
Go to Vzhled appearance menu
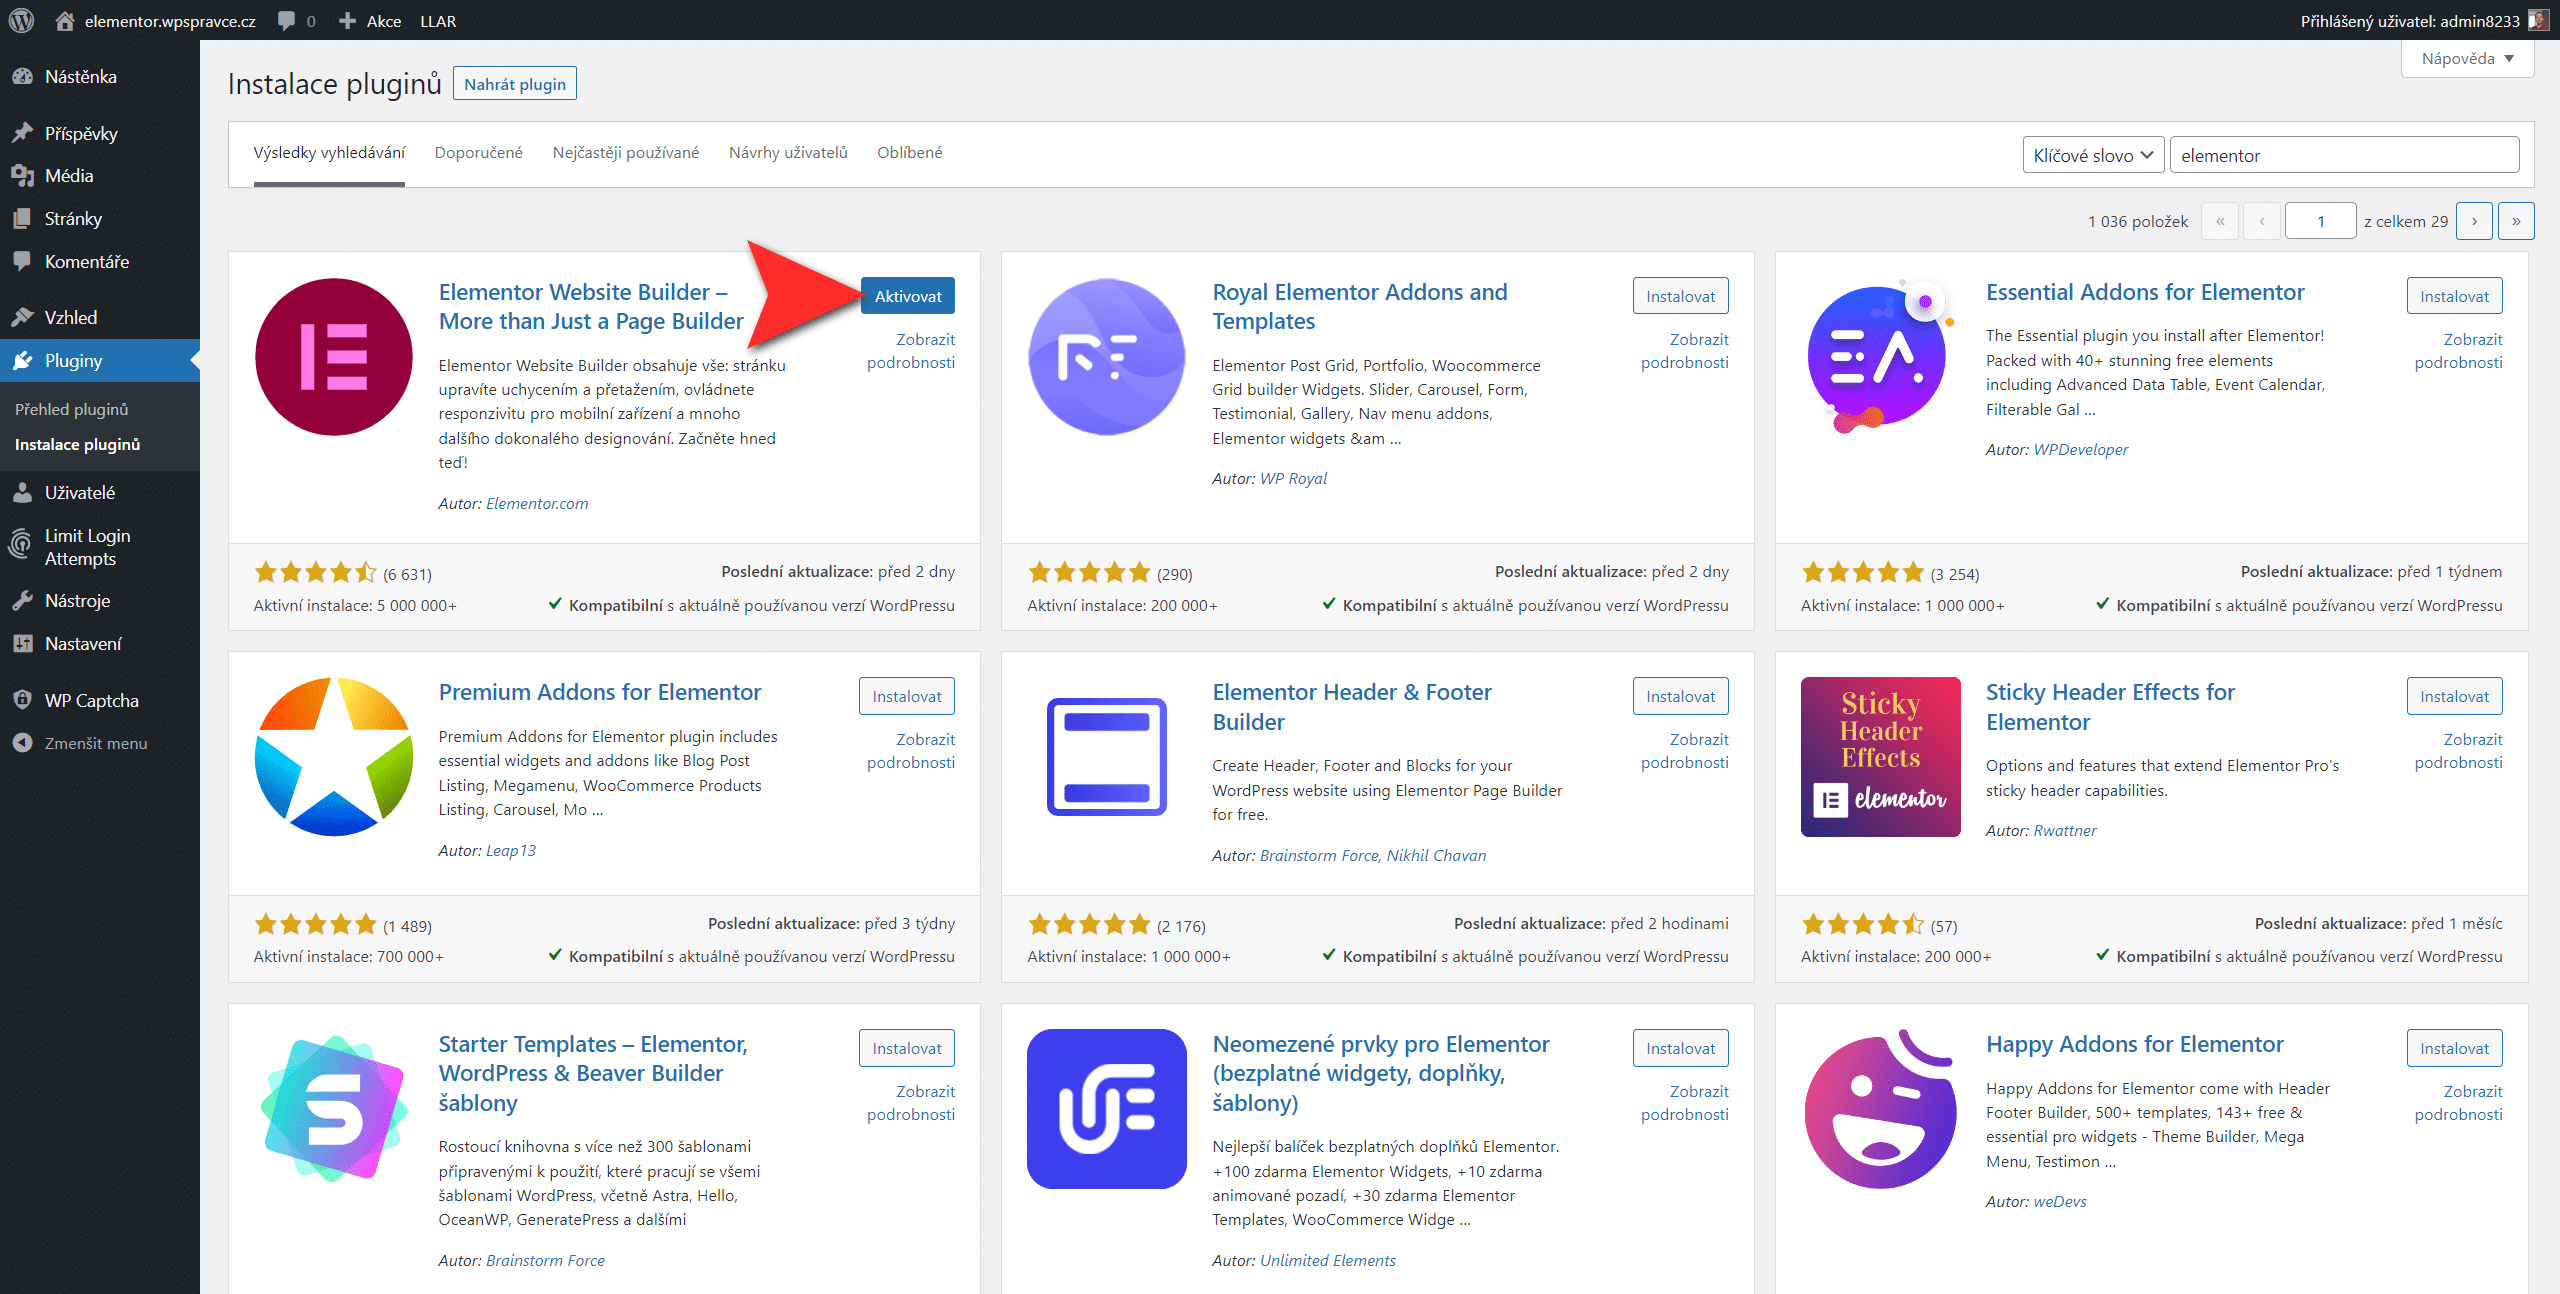(70, 318)
